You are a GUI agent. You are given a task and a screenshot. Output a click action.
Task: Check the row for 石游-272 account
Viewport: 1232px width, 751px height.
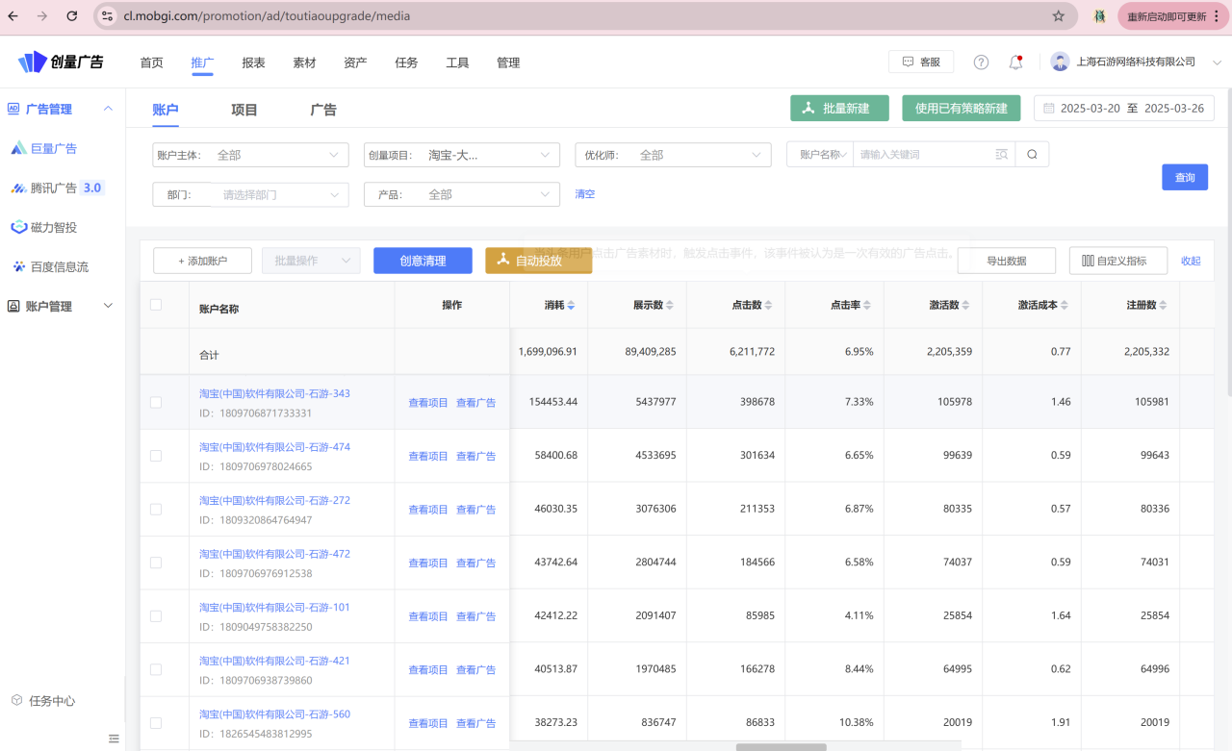[x=155, y=509]
